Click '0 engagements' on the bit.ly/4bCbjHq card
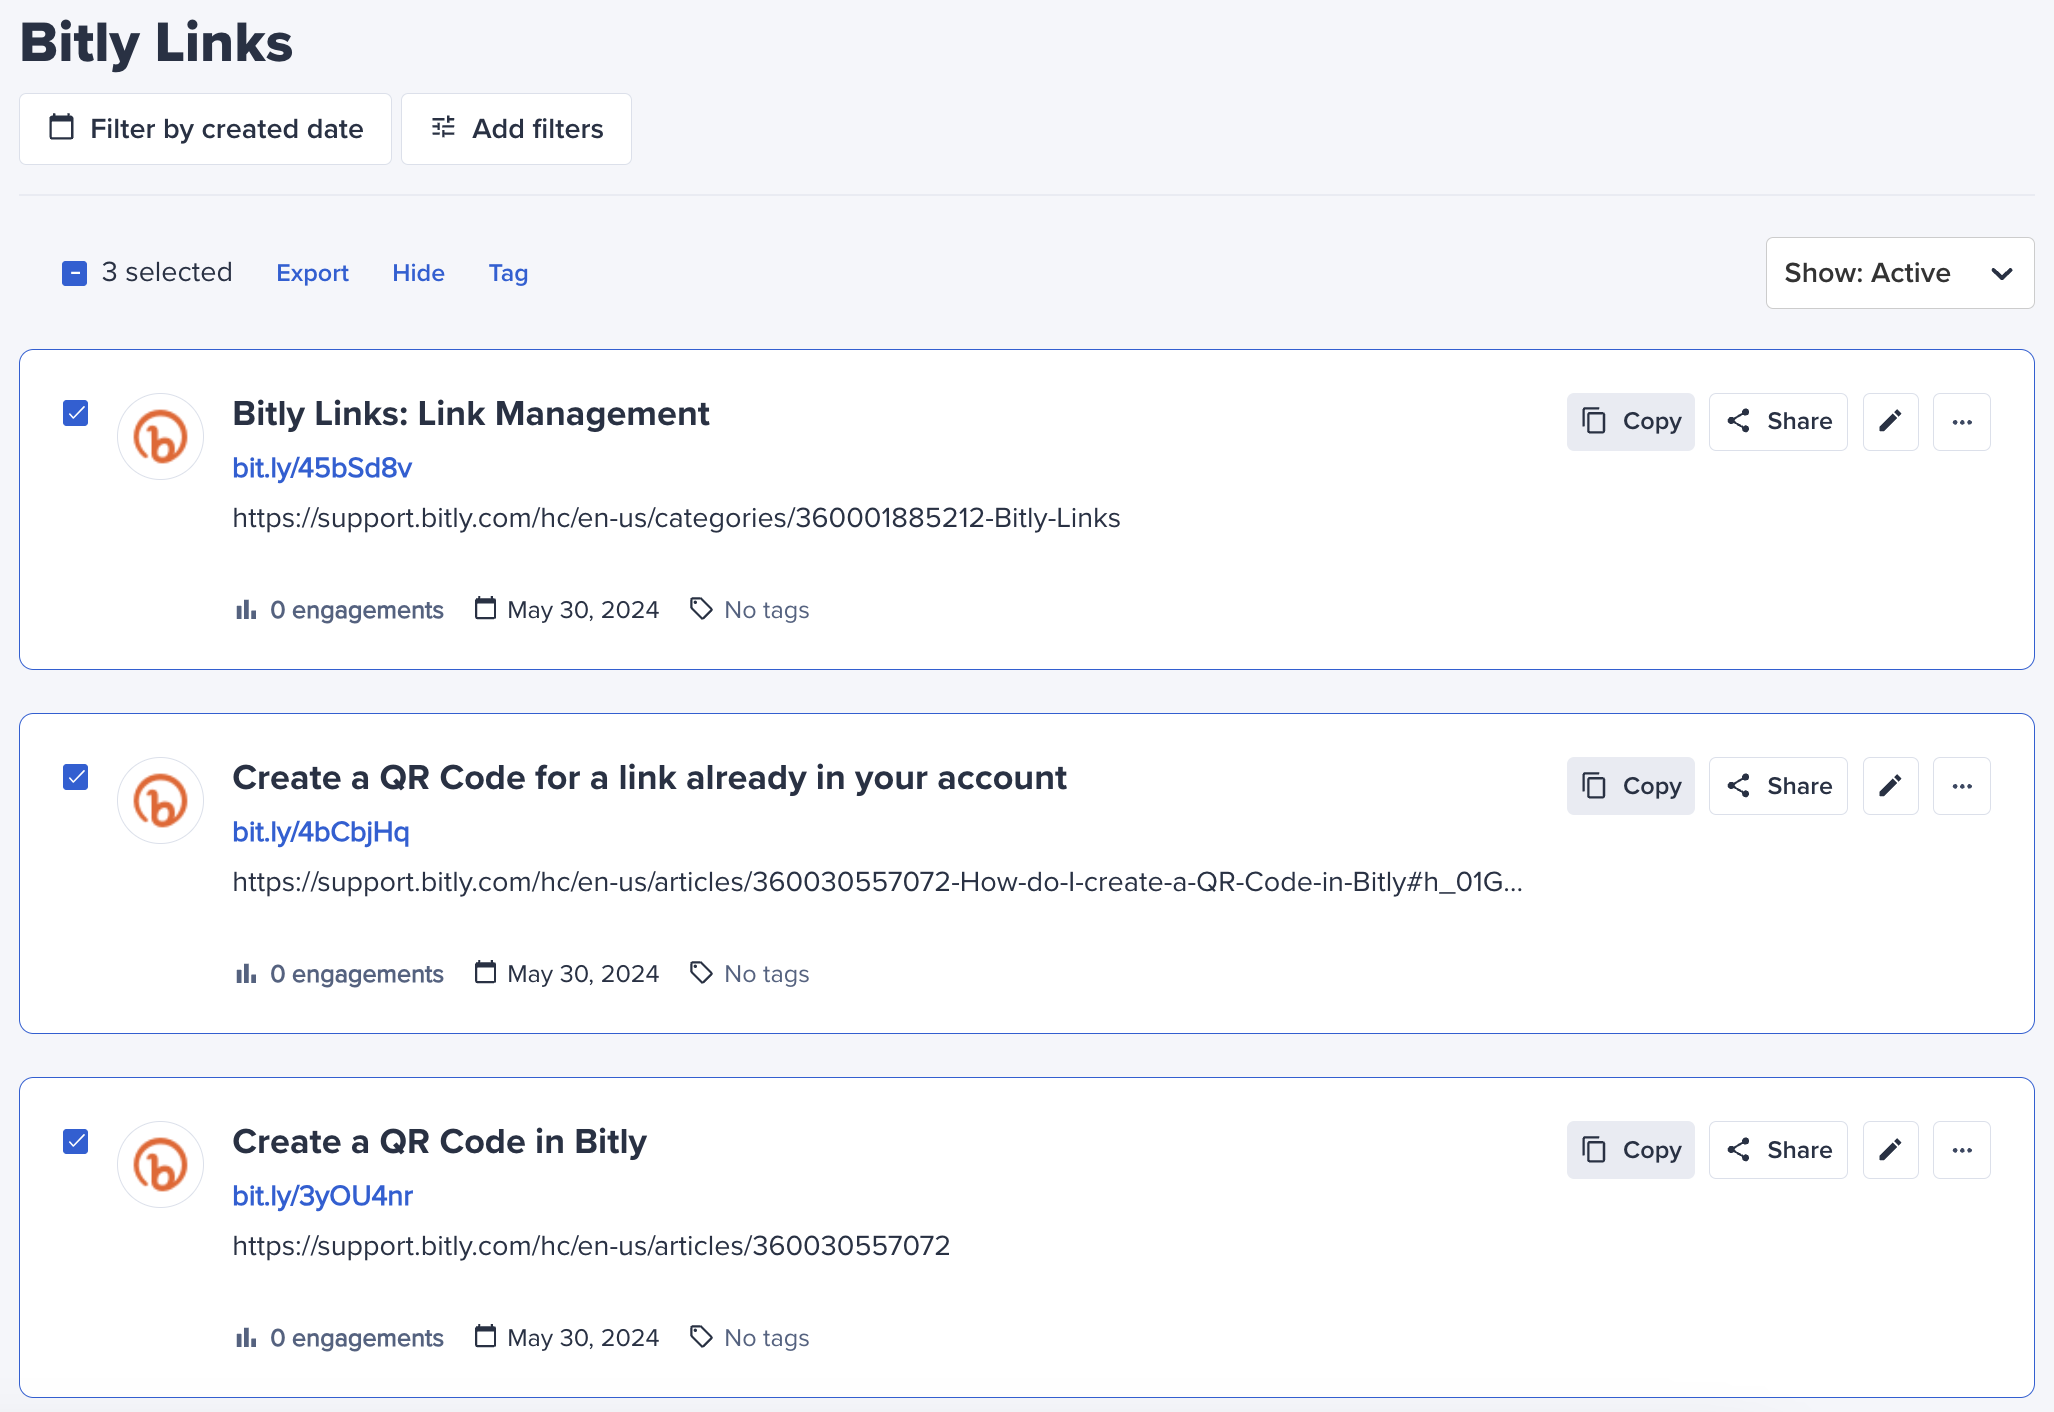 click(x=357, y=974)
